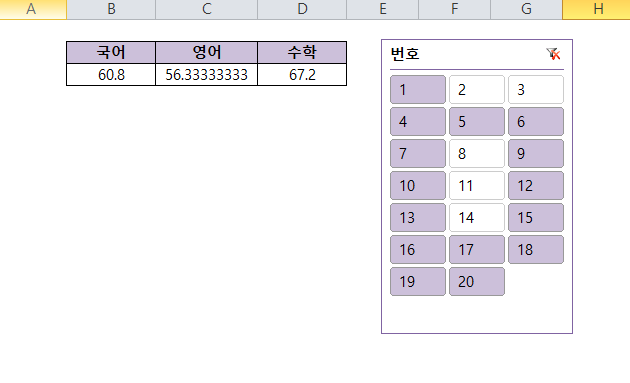Clear the 번호 slicer filter
Screen dimensions: 630x383
point(554,54)
